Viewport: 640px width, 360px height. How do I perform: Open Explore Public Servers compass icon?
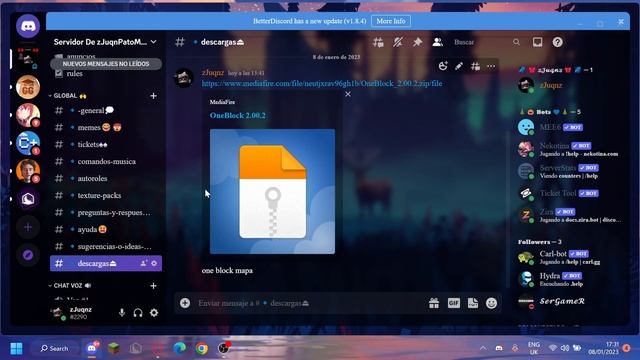(x=28, y=255)
